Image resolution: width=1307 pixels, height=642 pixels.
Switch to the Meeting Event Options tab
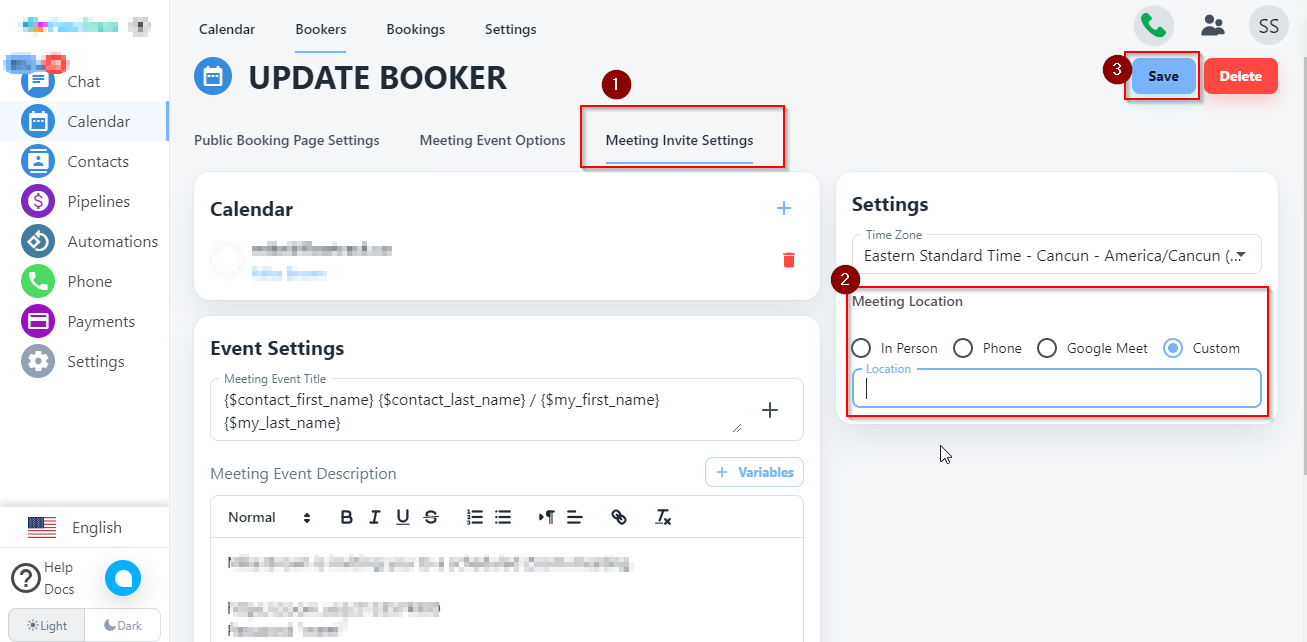[x=492, y=140]
